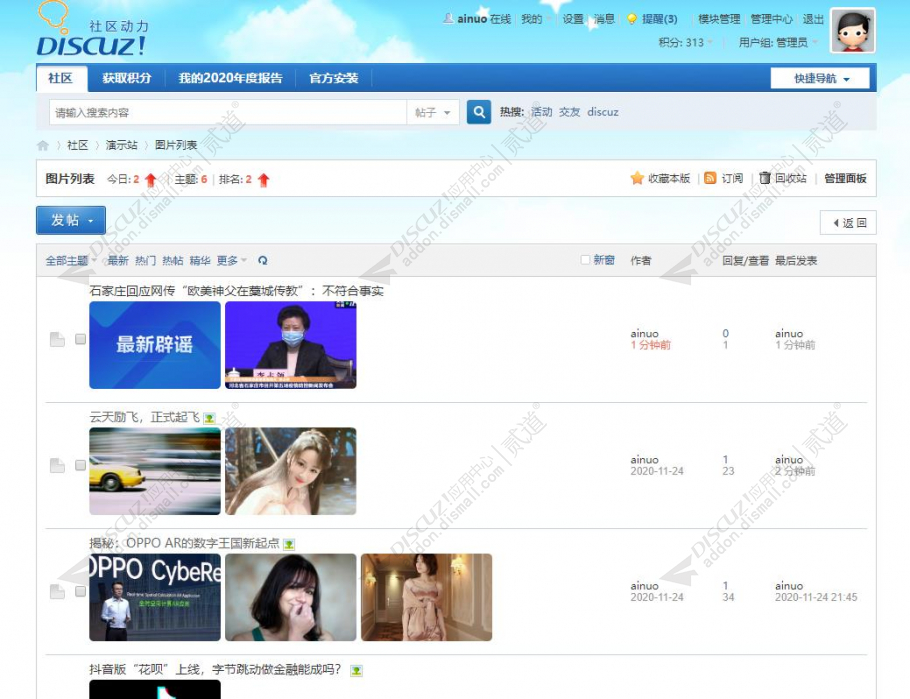Click the search content input field
Image resolution: width=910 pixels, height=699 pixels.
(x=228, y=112)
